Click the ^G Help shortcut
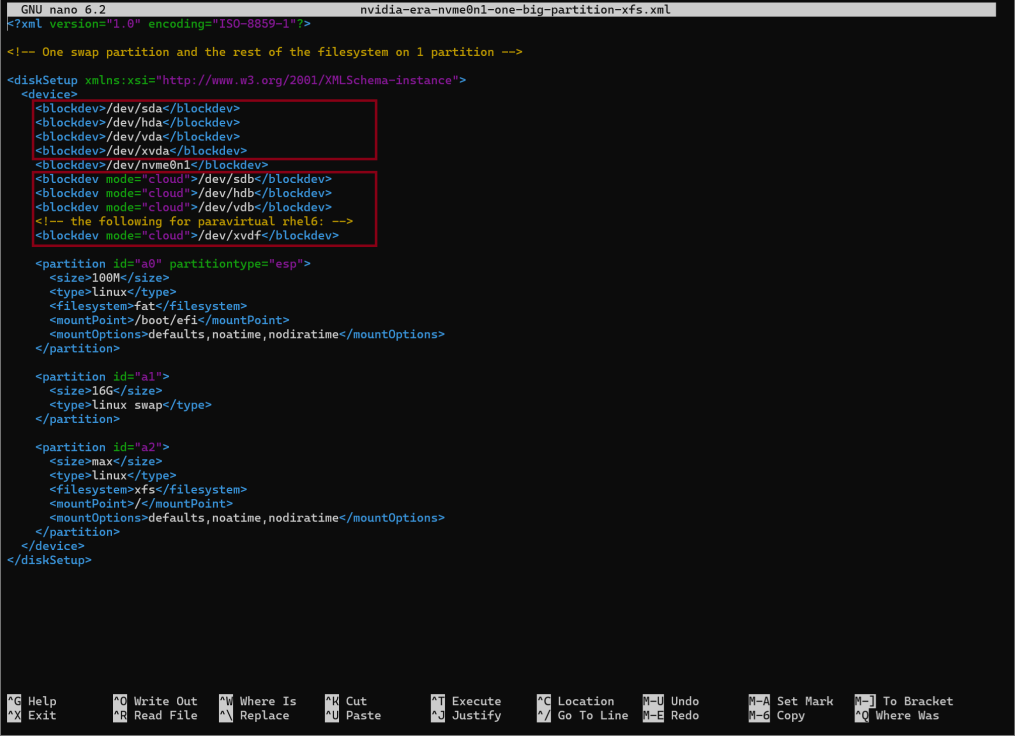 32,701
